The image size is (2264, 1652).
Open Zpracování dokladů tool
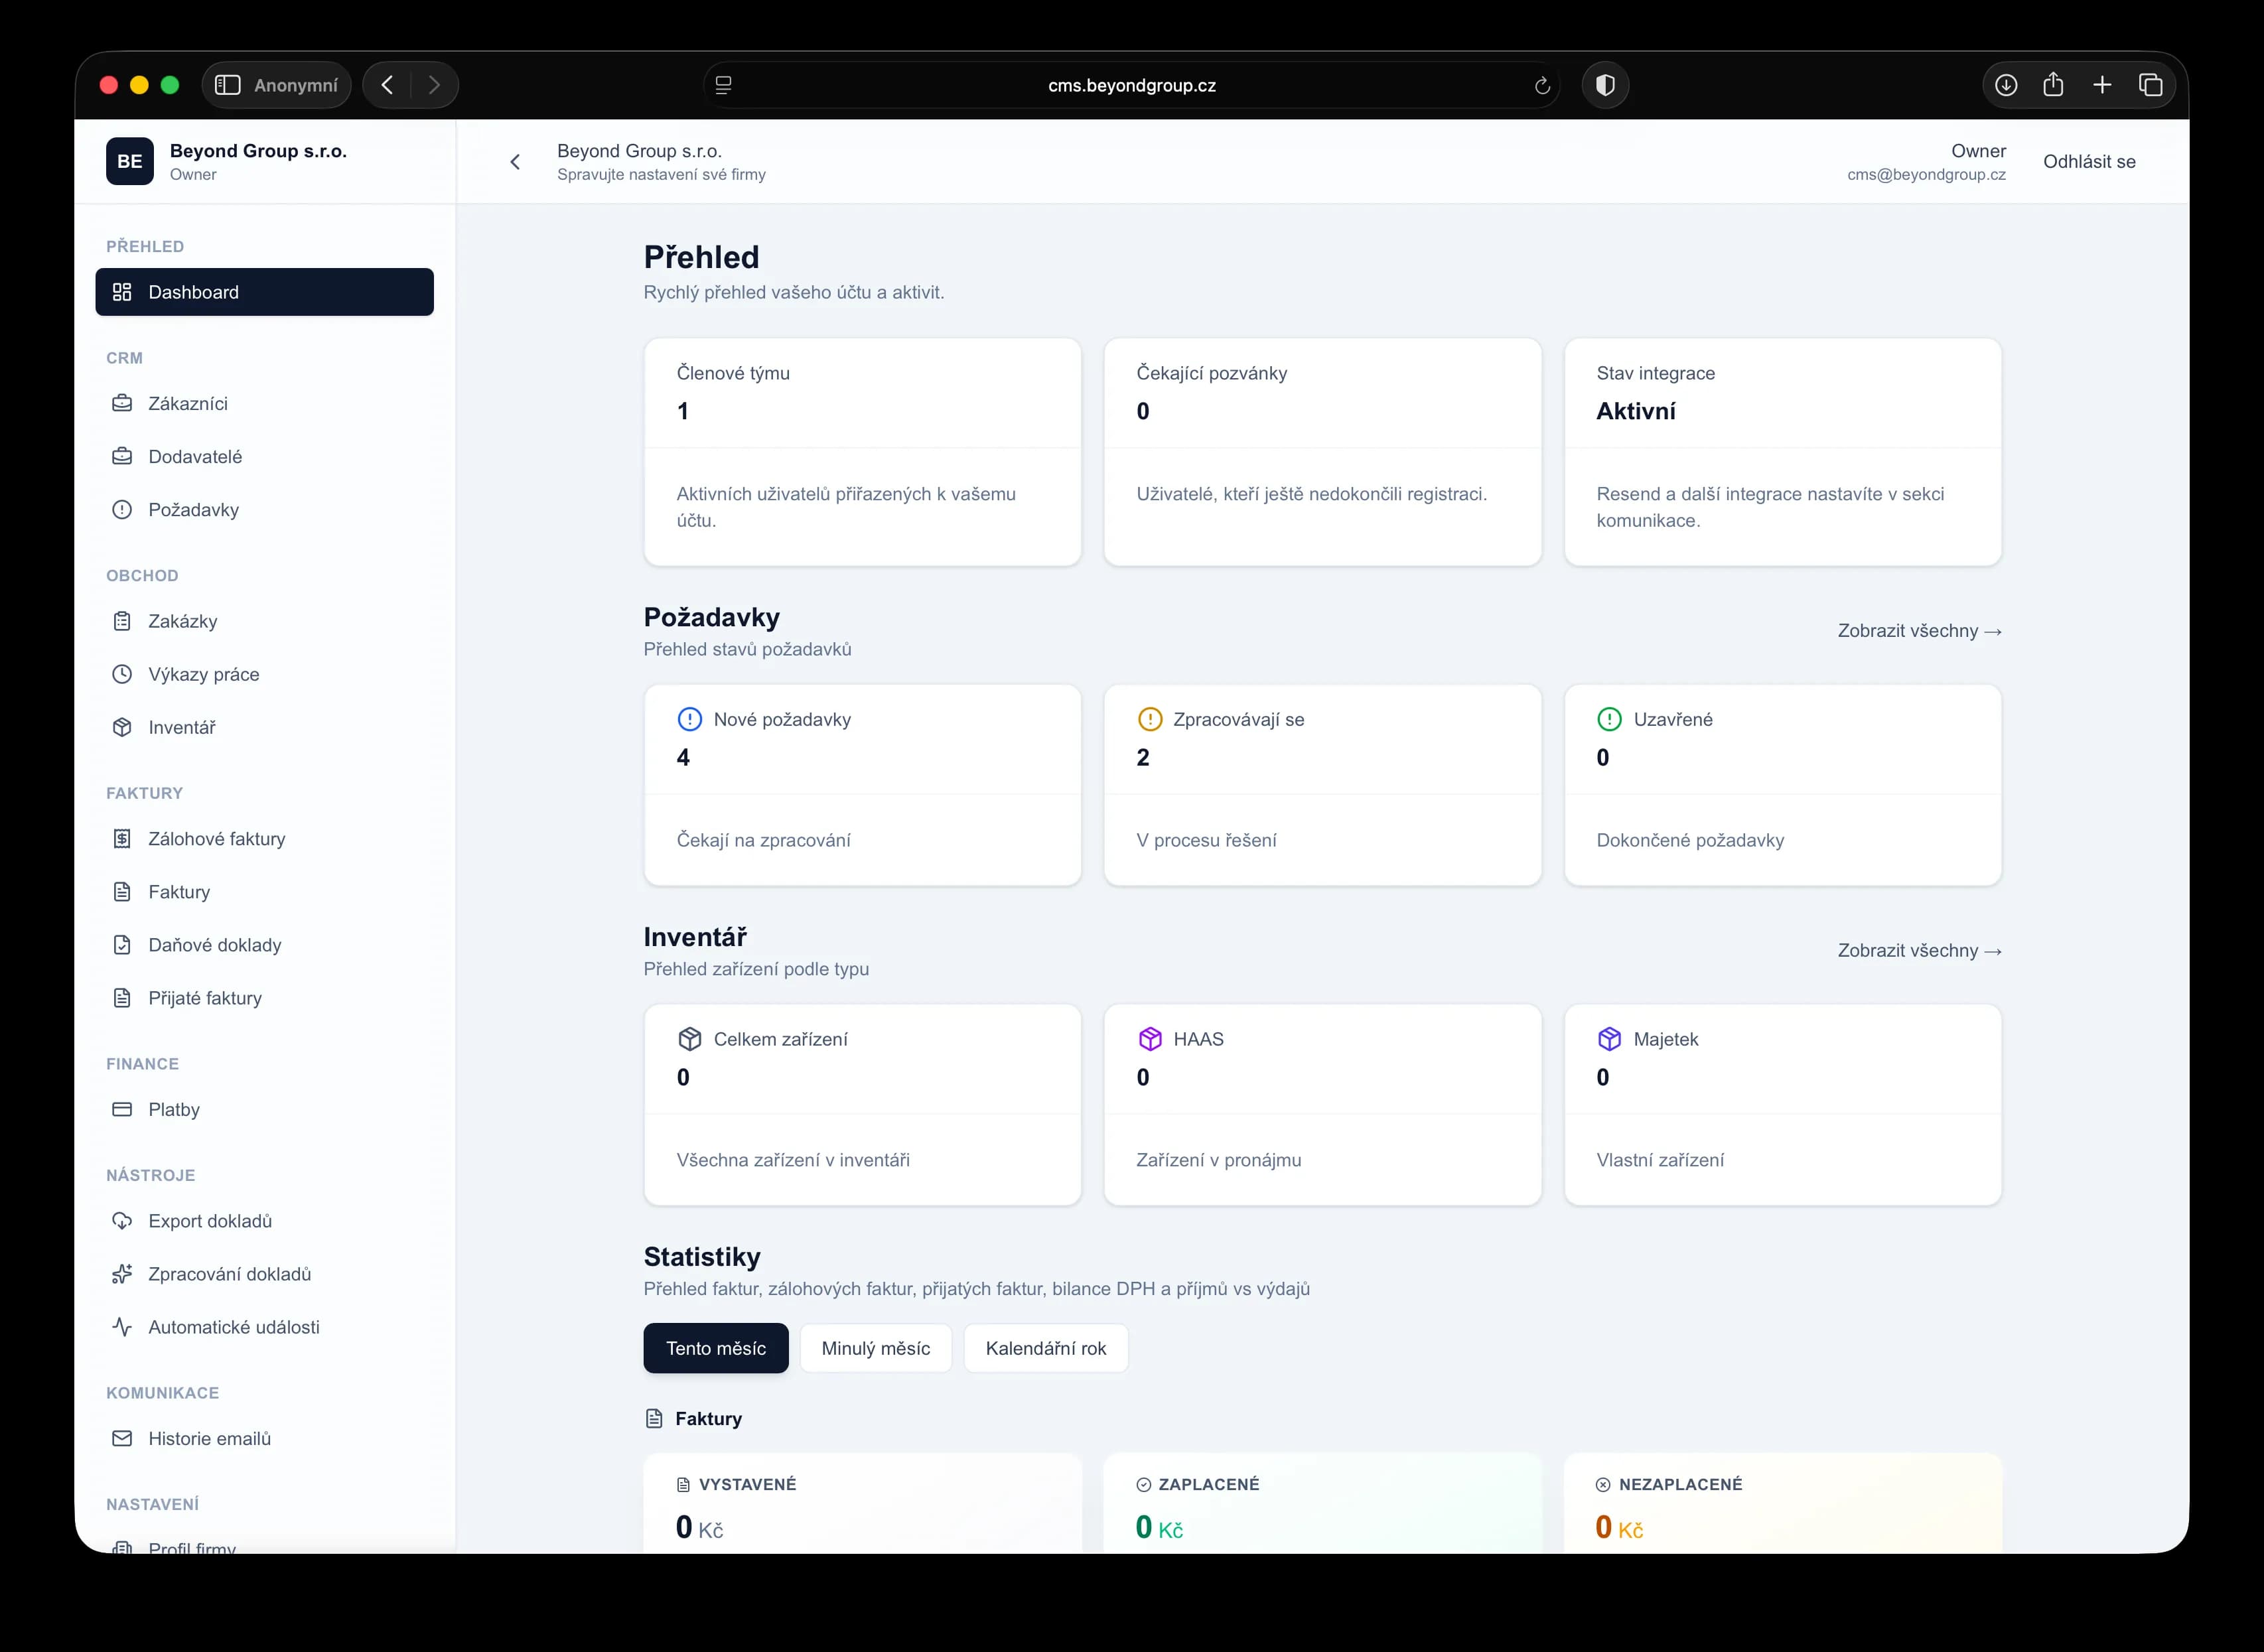pos(230,1273)
